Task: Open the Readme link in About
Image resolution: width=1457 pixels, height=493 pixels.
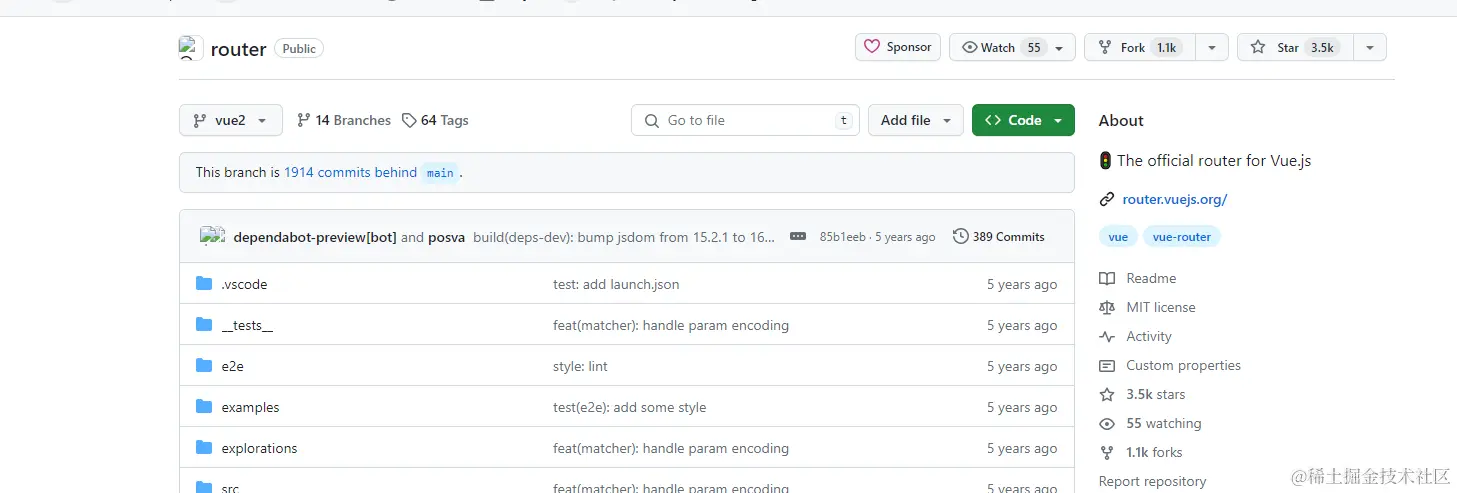Action: point(1151,278)
